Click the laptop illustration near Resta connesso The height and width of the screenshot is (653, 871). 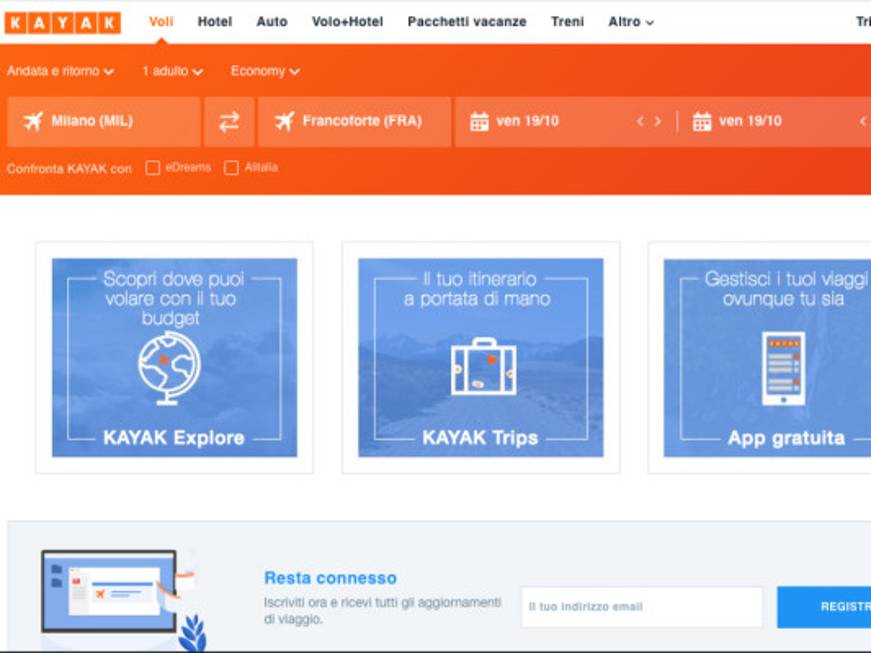pos(109,591)
